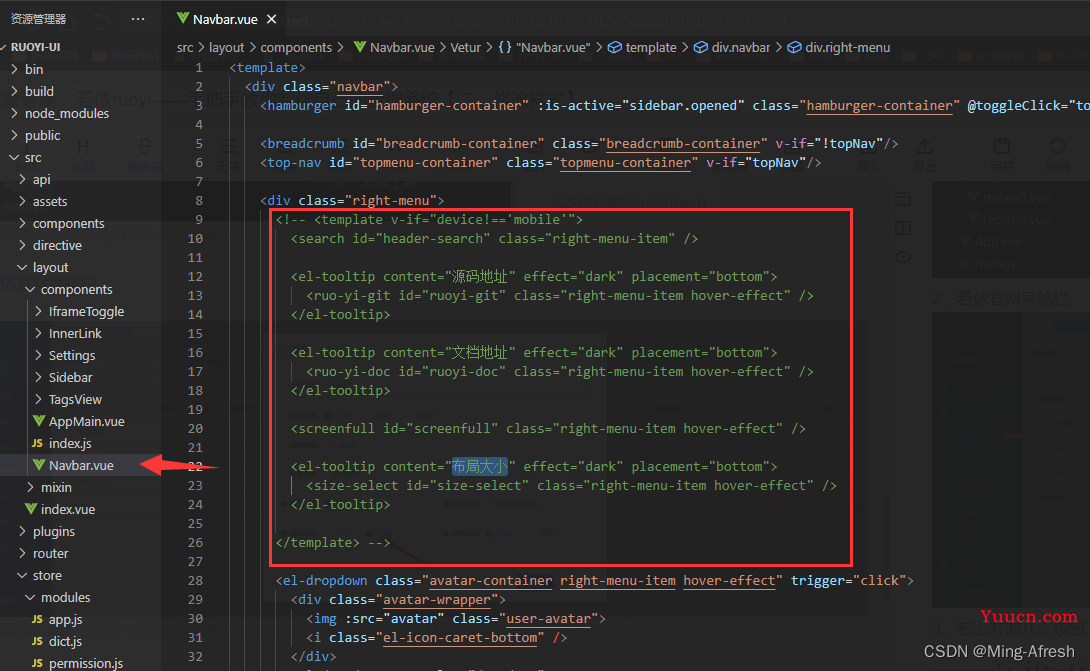Image resolution: width=1090 pixels, height=671 pixels.
Task: Click the avatar-container class on line 28
Action: click(x=491, y=581)
